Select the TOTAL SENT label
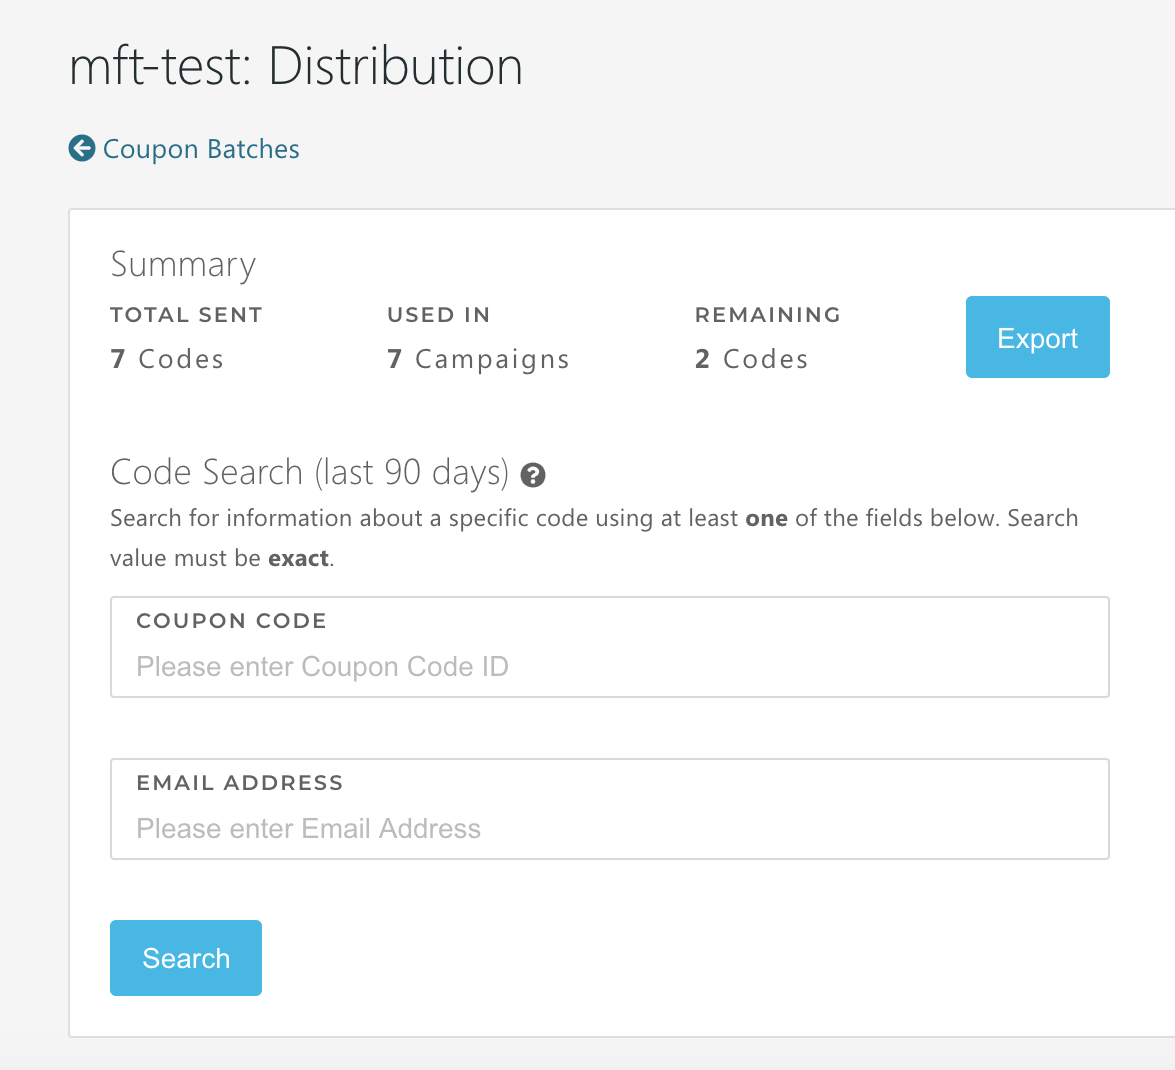Viewport: 1175px width, 1070px height. (x=186, y=315)
